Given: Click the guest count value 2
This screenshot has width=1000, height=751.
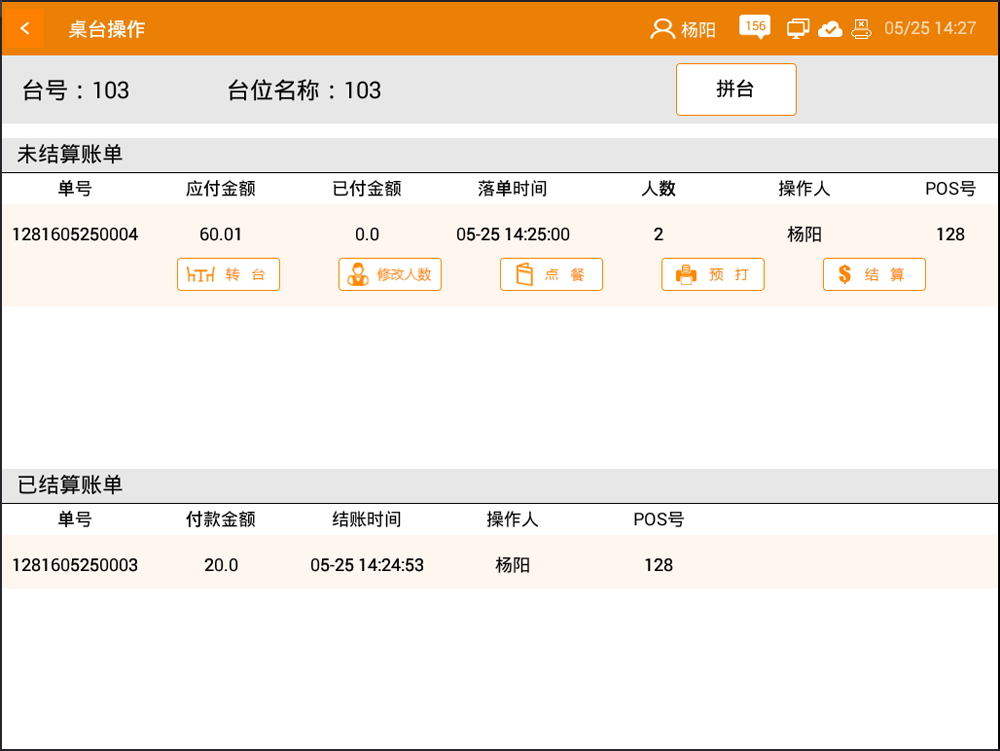Looking at the screenshot, I should point(659,235).
